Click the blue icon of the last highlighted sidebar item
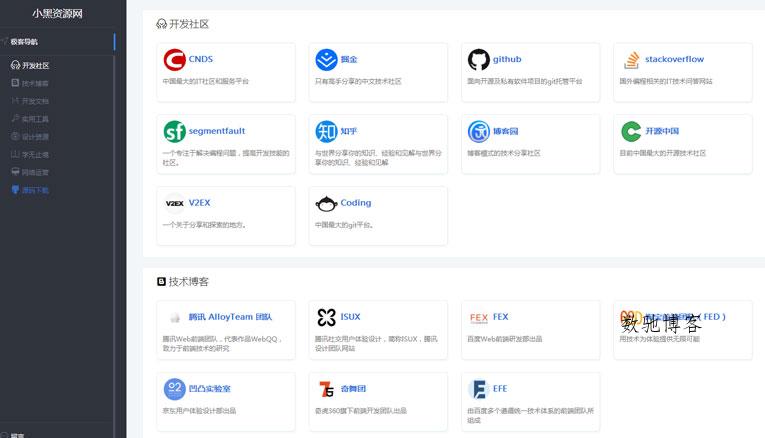765x438 pixels. (x=15, y=190)
